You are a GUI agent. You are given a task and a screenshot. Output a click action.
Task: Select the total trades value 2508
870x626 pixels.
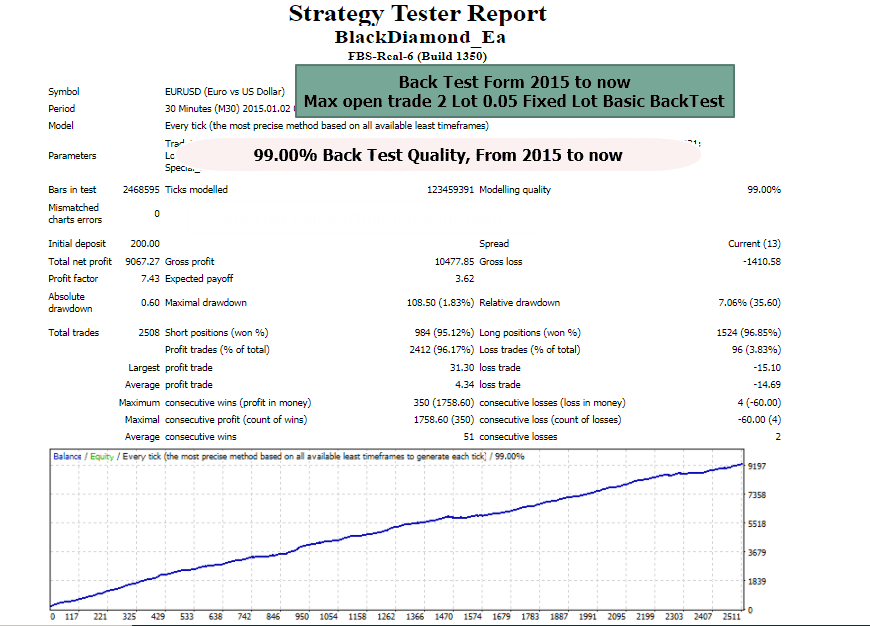(x=149, y=332)
